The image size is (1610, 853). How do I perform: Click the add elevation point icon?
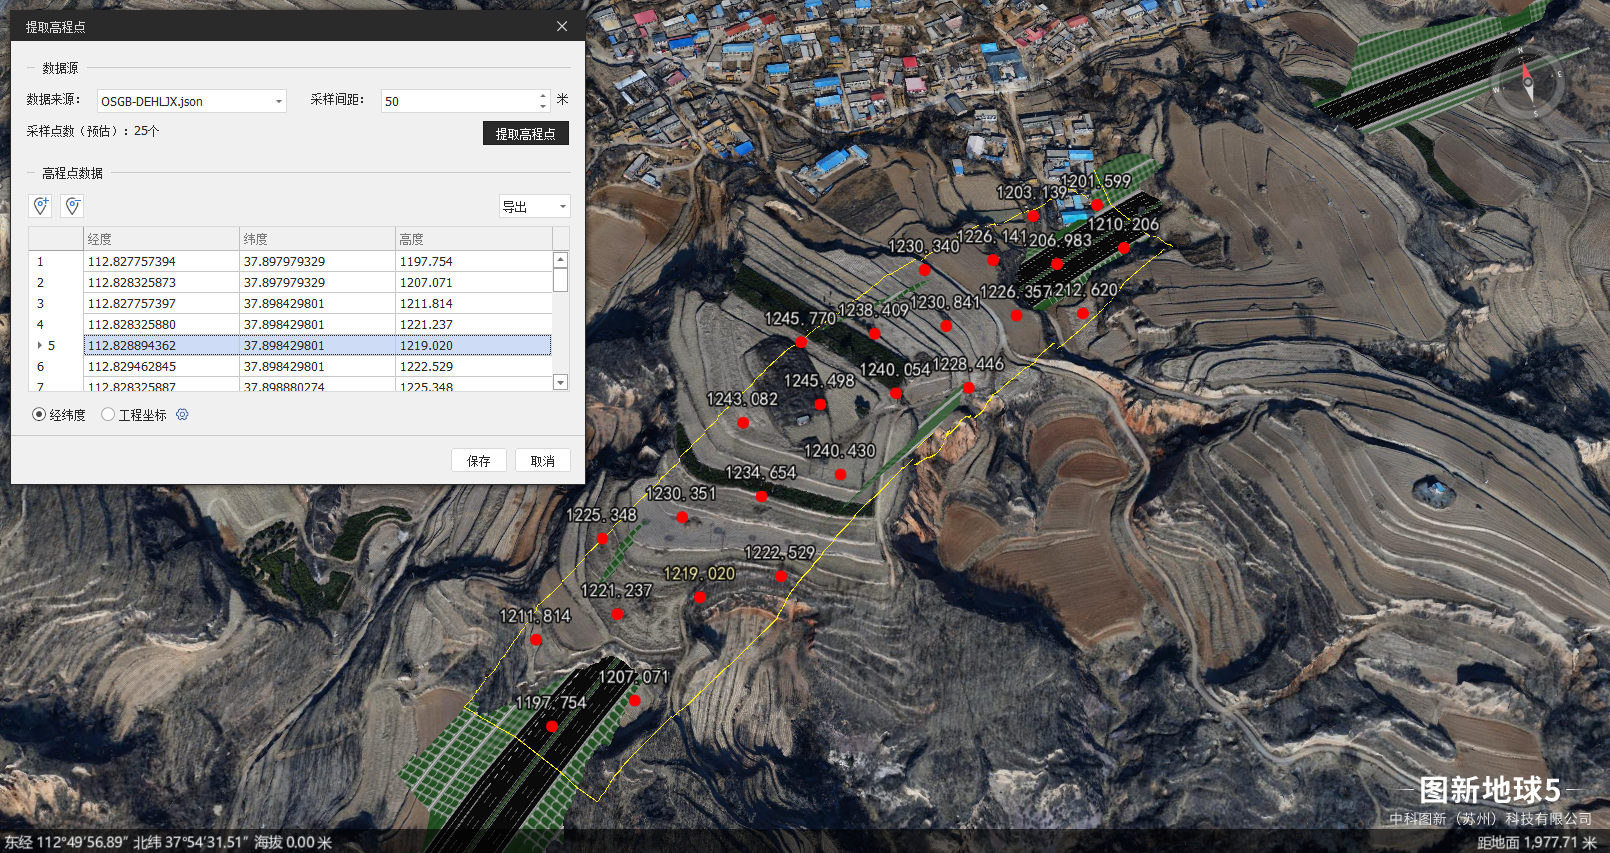click(x=40, y=206)
